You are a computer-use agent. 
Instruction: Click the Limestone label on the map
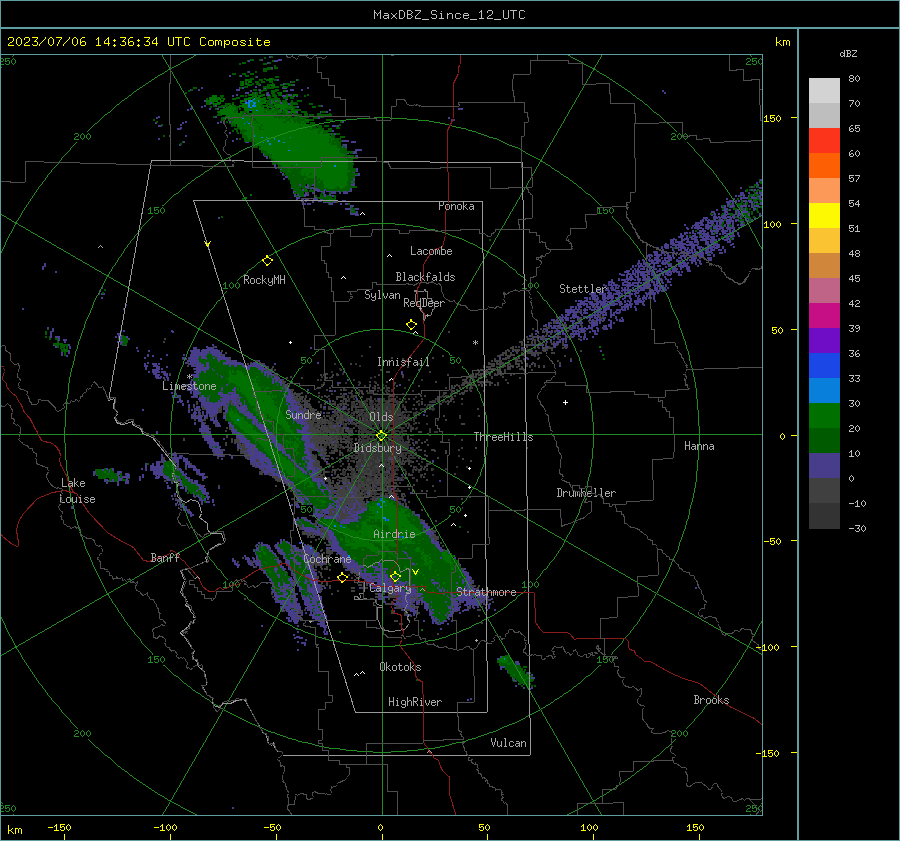point(189,386)
